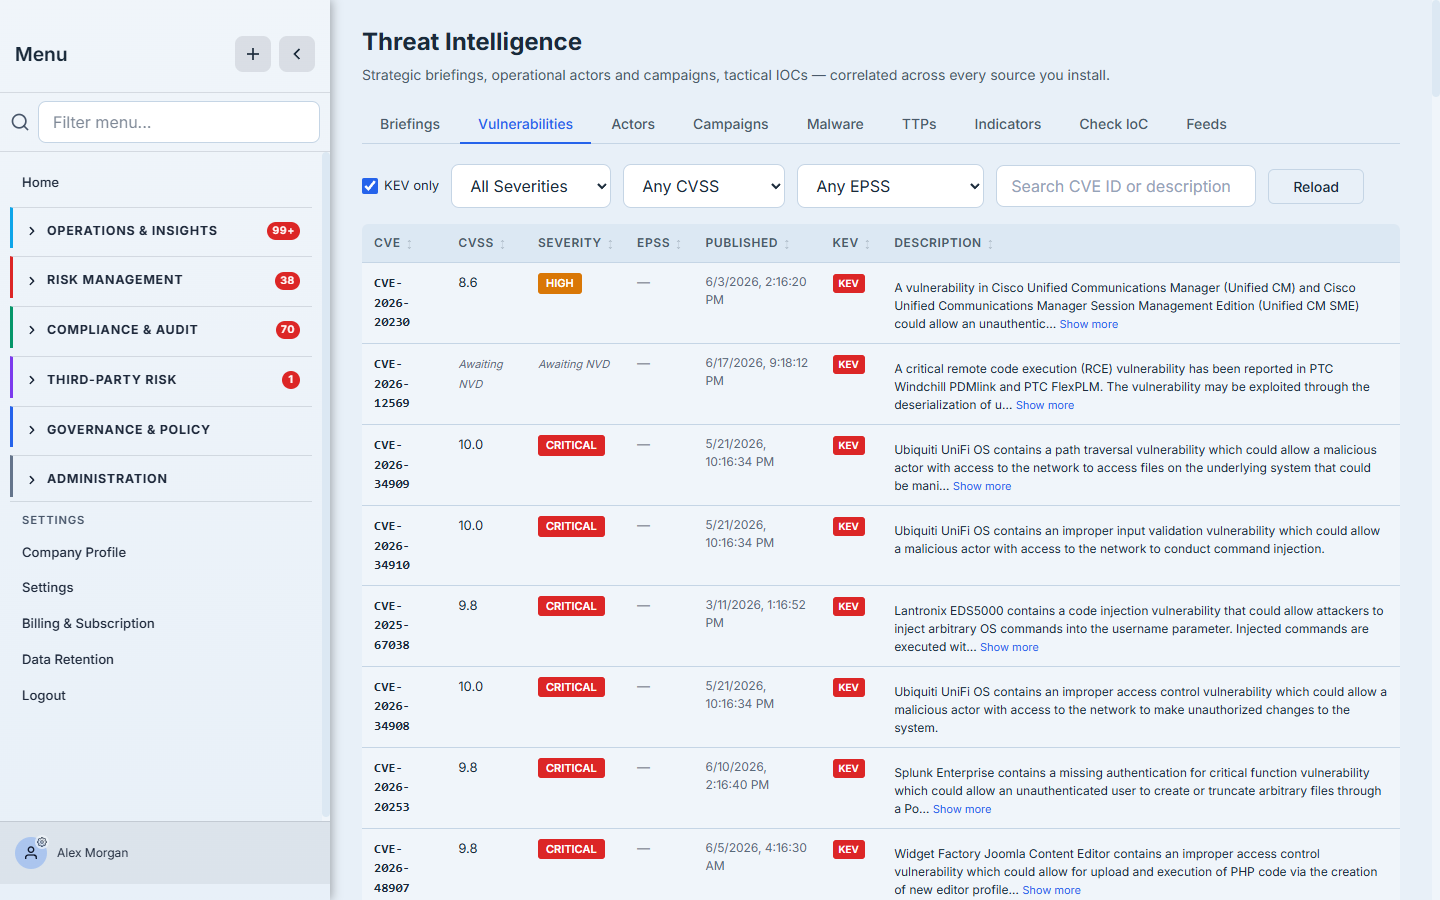Open the Indicators tab
The image size is (1440, 900).
(x=1008, y=124)
